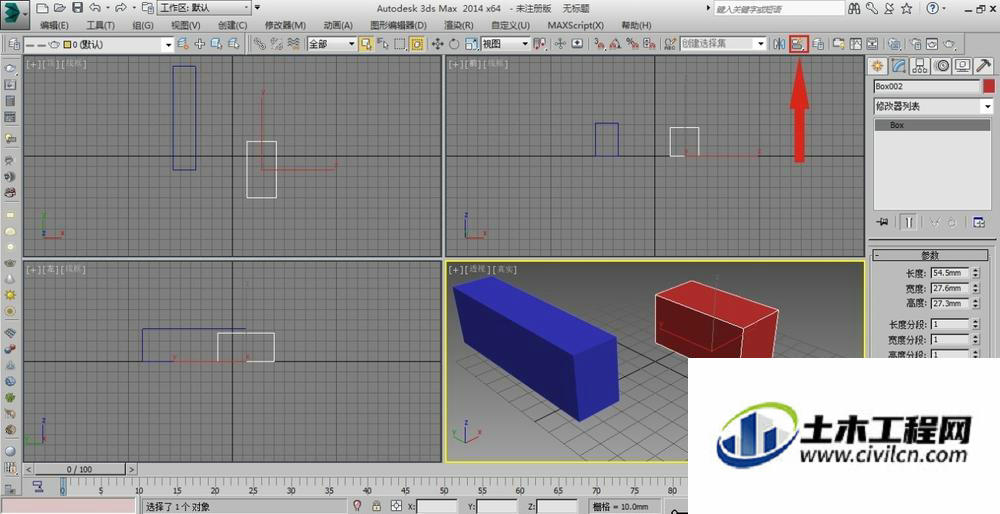This screenshot has width=1000, height=514.
Task: Open the 工具(T) menu
Action: tap(100, 26)
